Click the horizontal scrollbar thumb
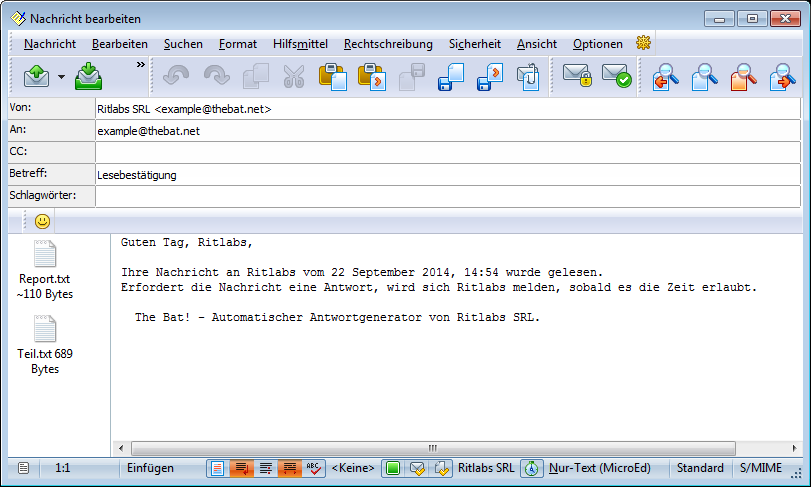The width and height of the screenshot is (811, 487). click(x=433, y=448)
